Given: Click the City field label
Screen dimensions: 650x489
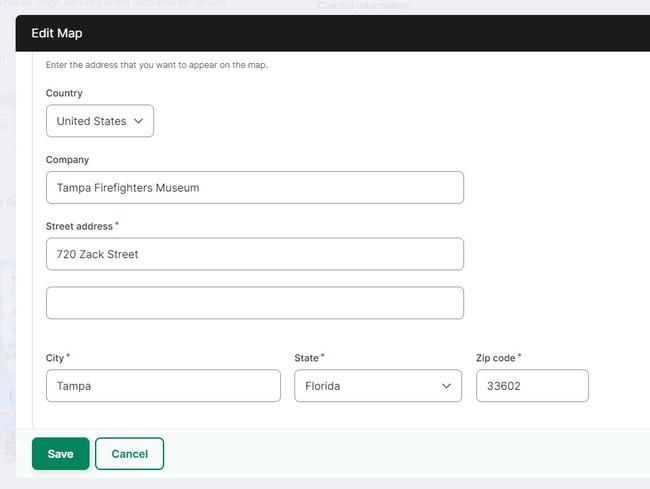Looking at the screenshot, I should tap(55, 358).
